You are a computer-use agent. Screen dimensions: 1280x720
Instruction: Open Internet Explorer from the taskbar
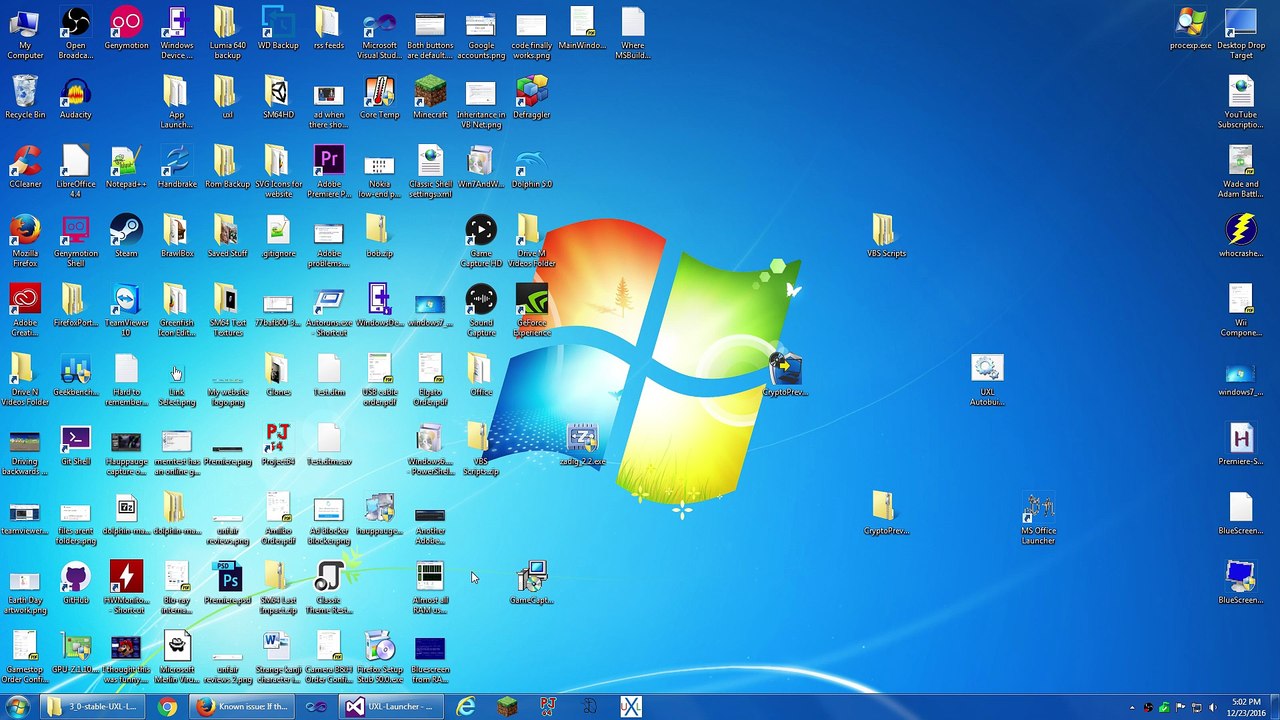click(466, 707)
